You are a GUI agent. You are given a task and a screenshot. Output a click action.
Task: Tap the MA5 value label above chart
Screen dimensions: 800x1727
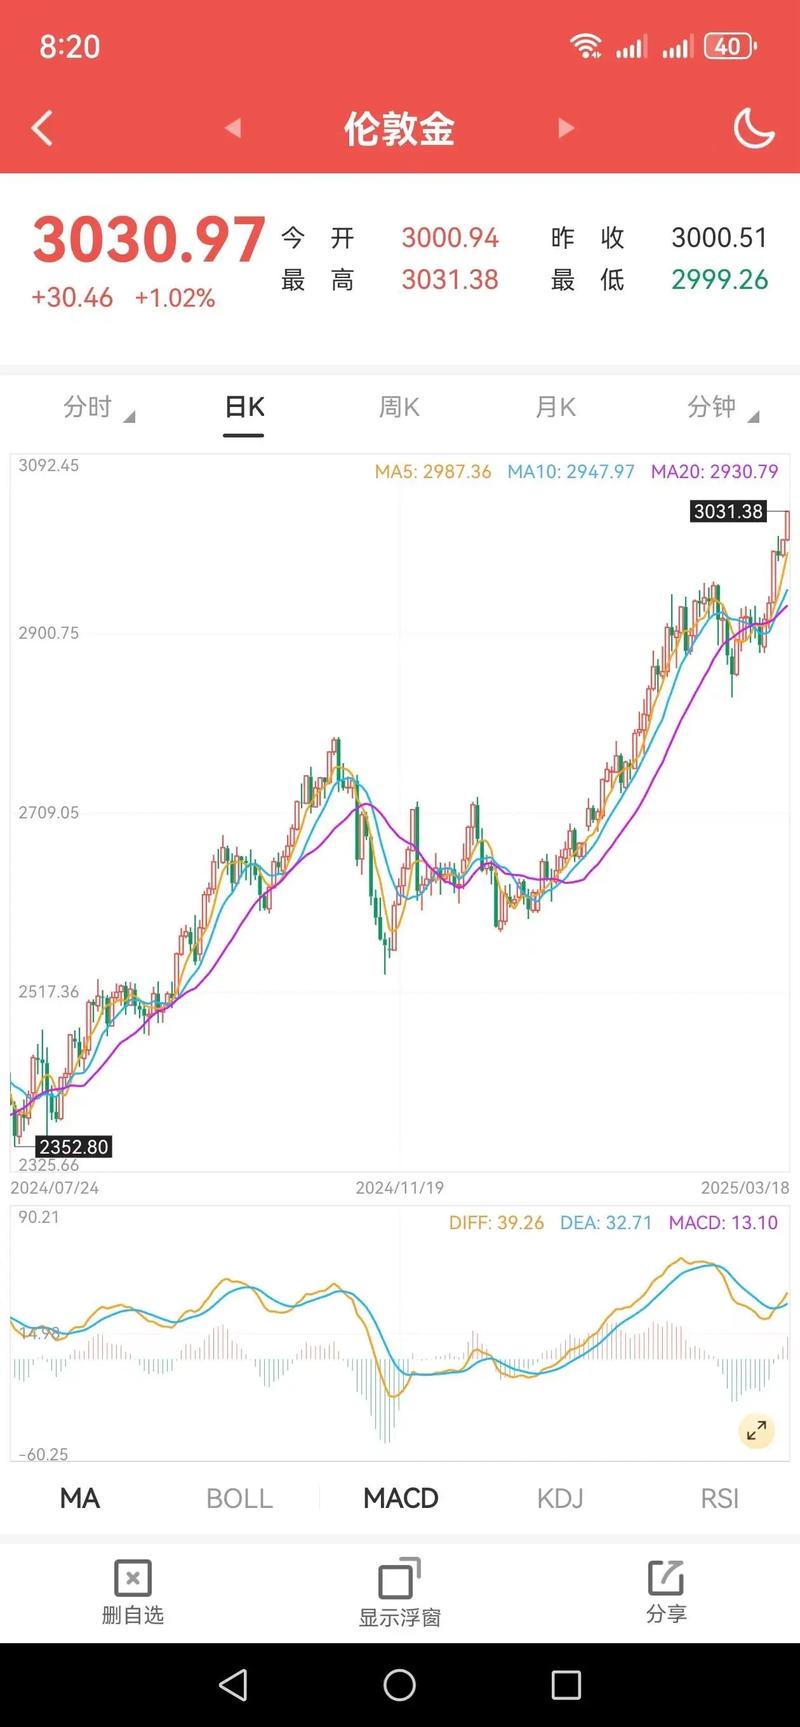431,470
